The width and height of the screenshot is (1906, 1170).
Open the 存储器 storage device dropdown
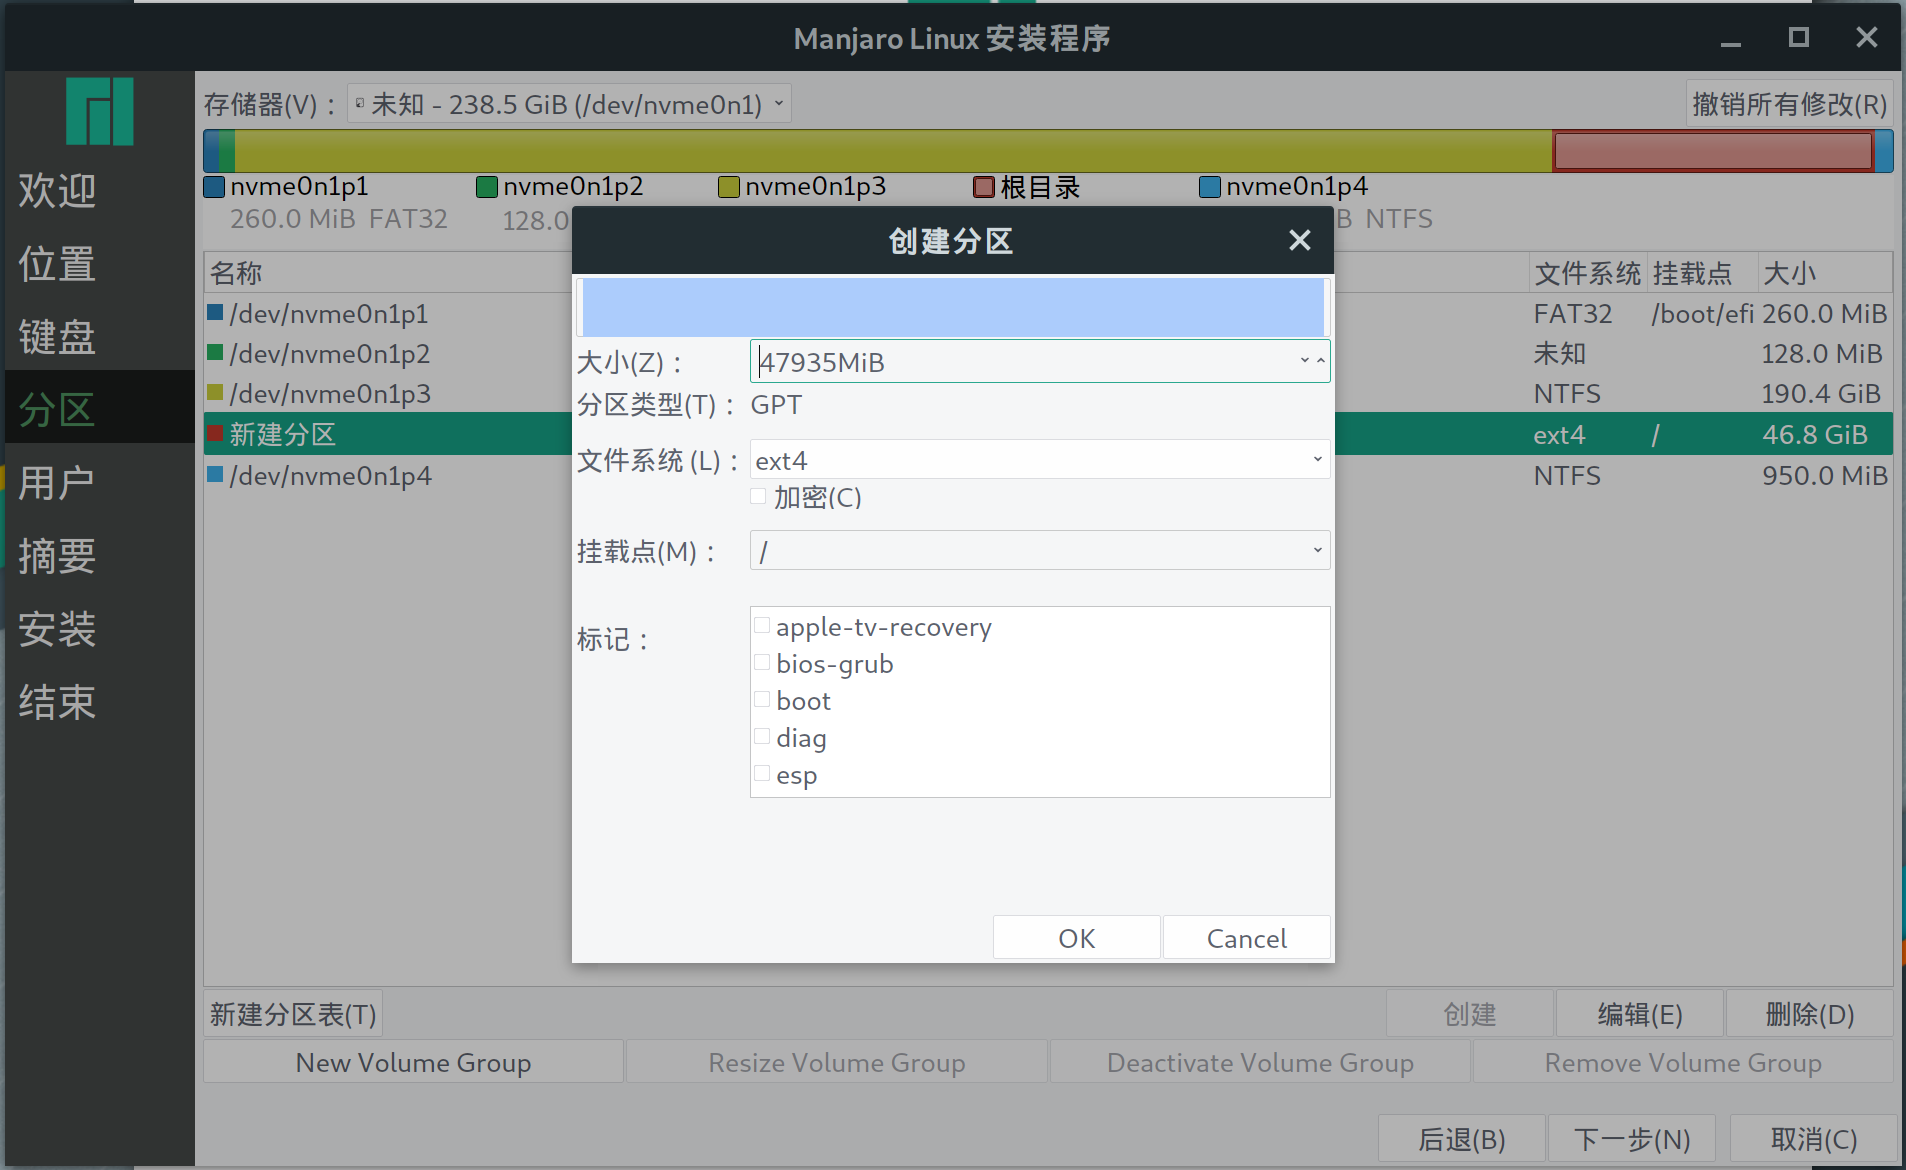(569, 103)
